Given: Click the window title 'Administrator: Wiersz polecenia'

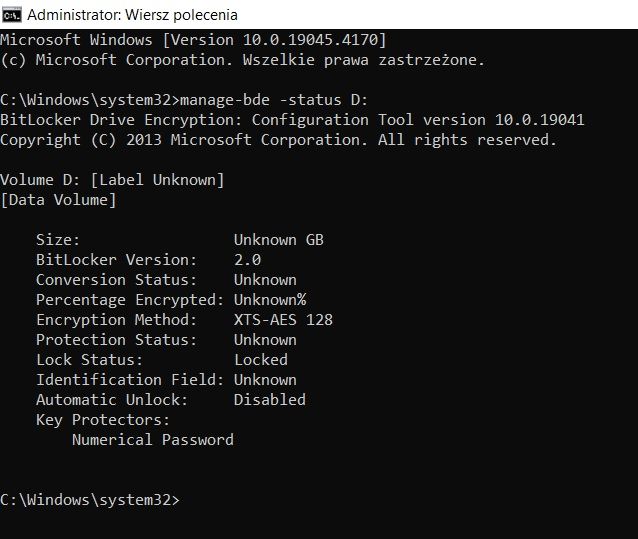Looking at the screenshot, I should 132,15.
